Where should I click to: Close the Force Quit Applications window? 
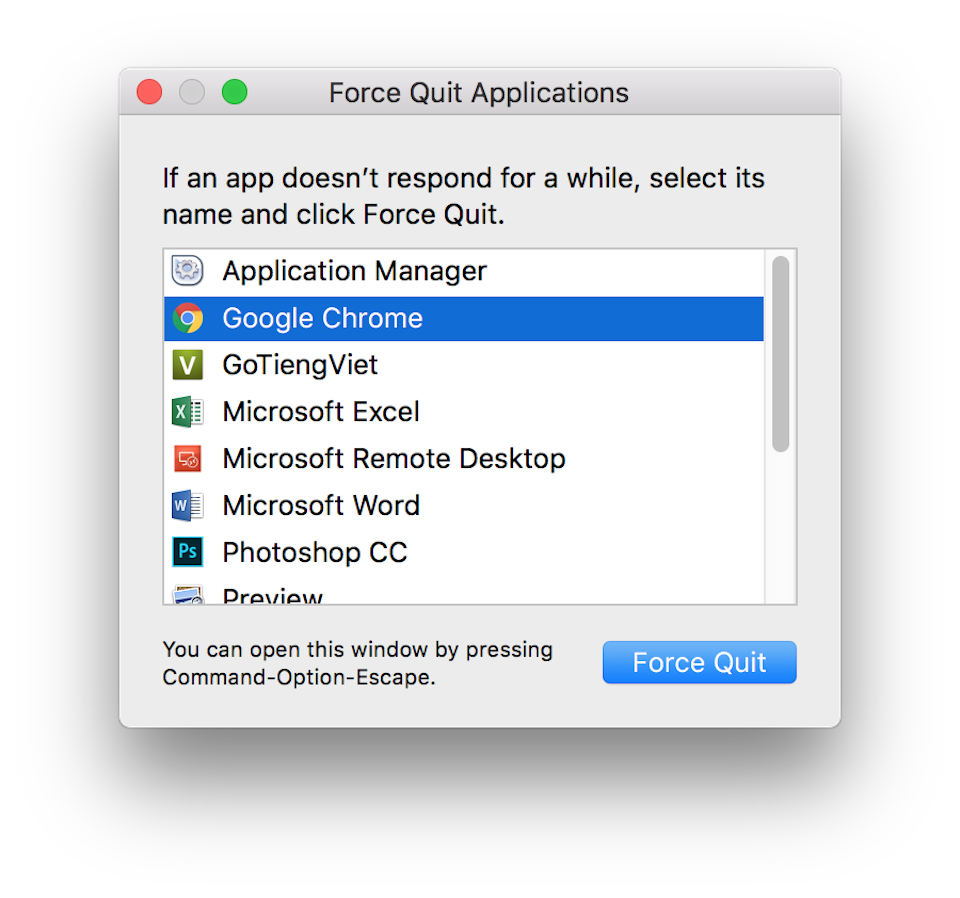(x=149, y=93)
